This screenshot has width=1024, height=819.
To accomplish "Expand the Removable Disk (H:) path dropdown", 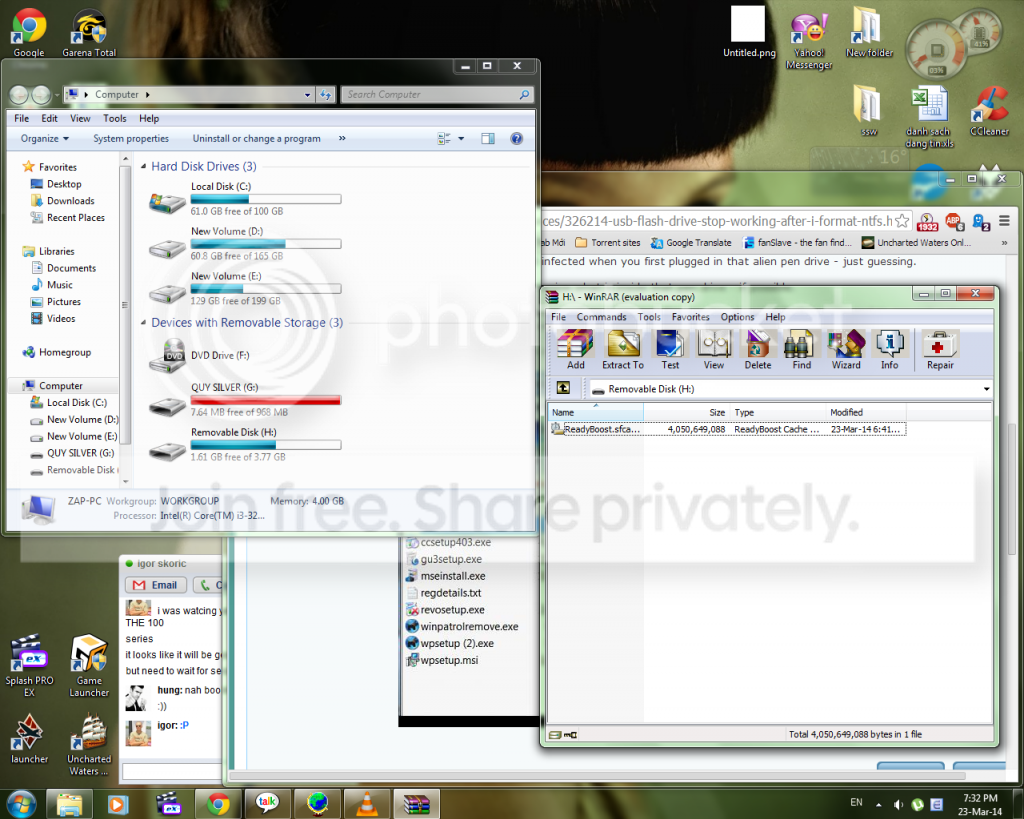I will [x=986, y=389].
